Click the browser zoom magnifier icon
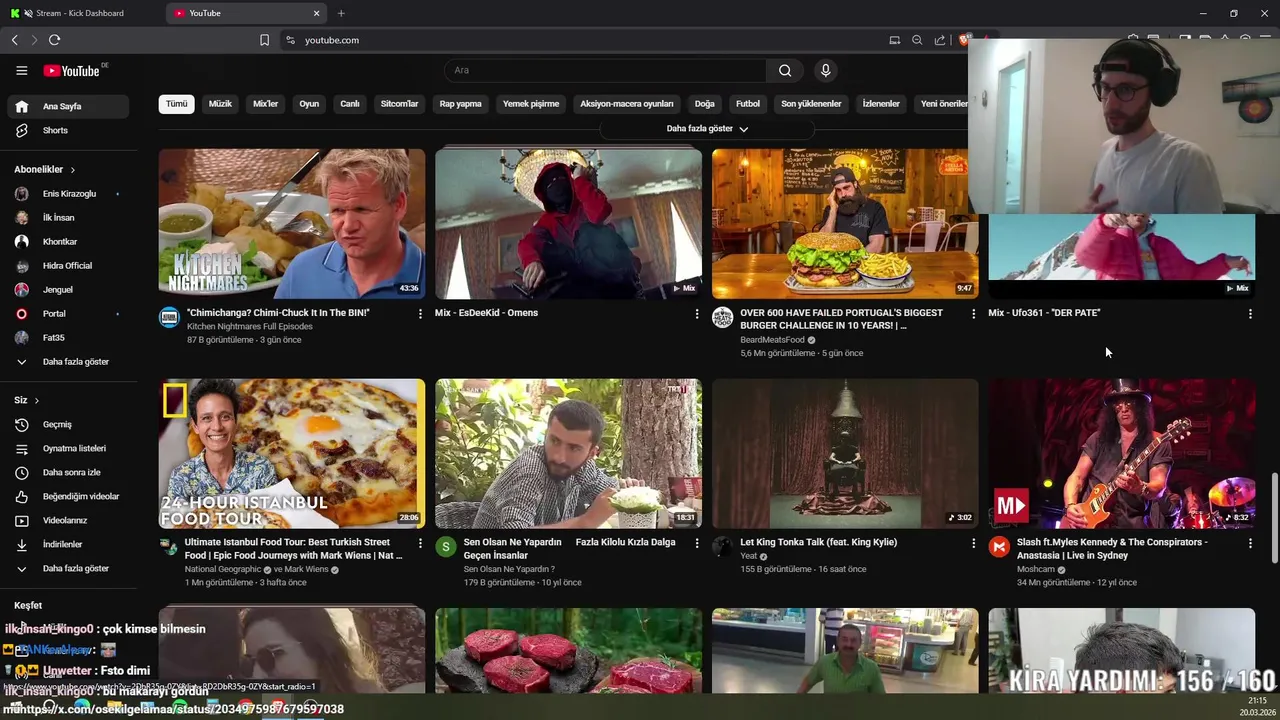The height and width of the screenshot is (720, 1280). coord(917,40)
